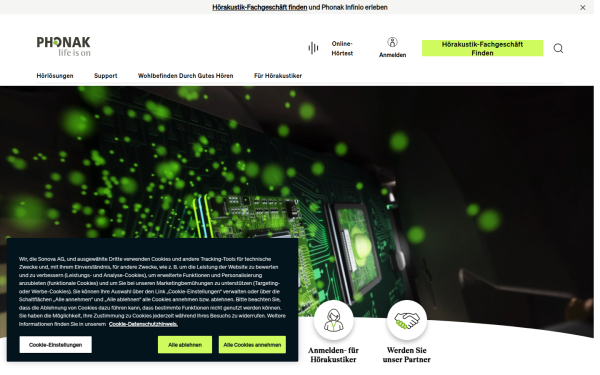Click the Hörakustiker person circle icon

[x=334, y=320]
